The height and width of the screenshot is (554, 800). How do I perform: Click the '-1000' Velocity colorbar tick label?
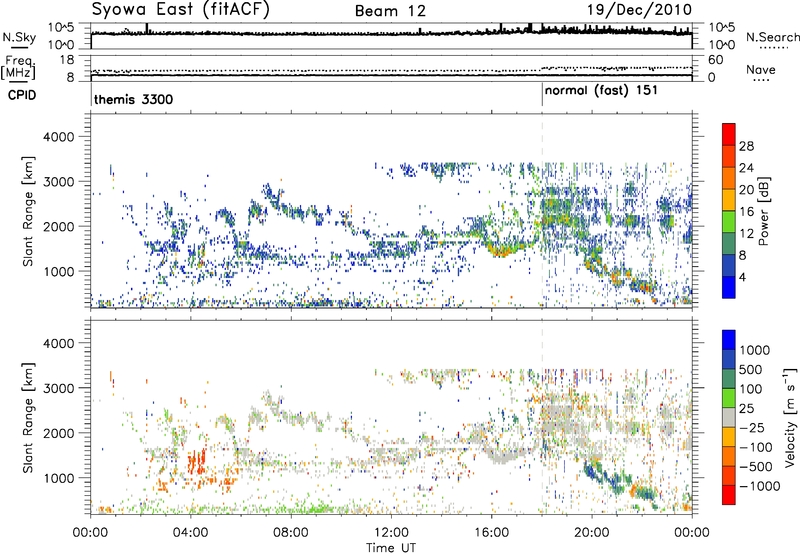point(759,486)
